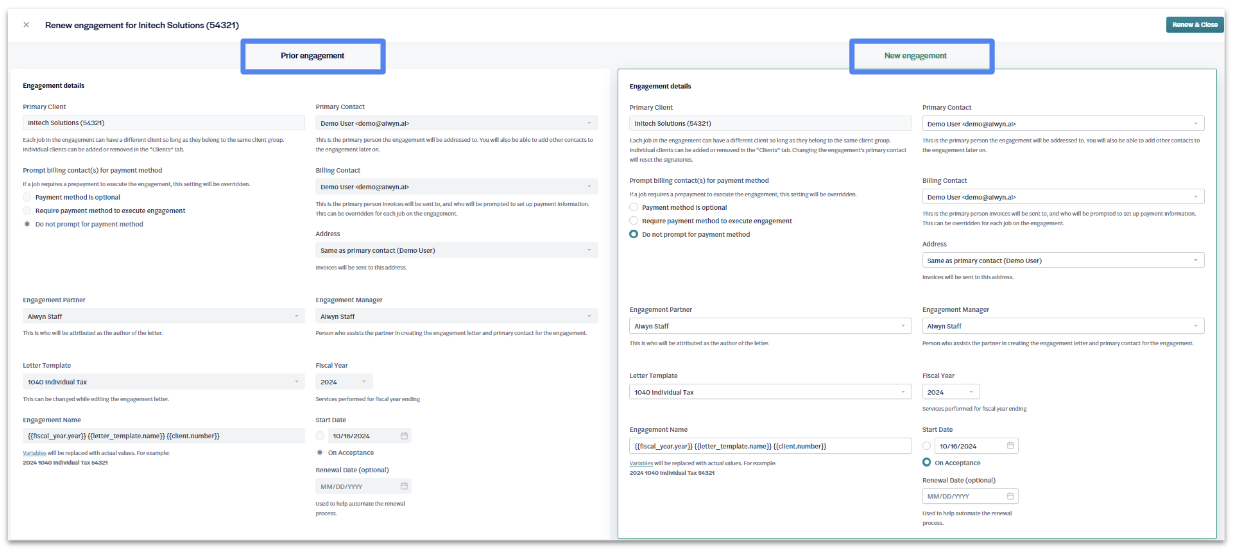Open Fiscal Year dropdown in new engagement
This screenshot has width=1234, height=550.
[x=951, y=392]
